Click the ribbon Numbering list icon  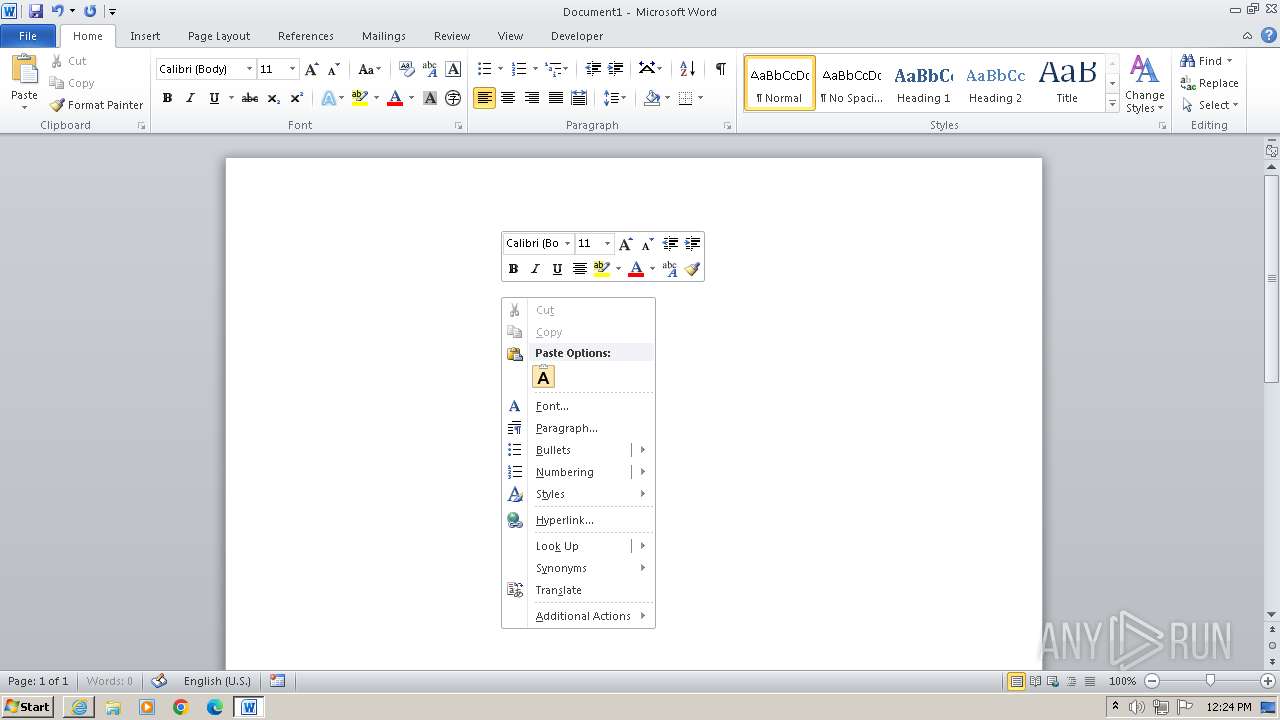519,69
